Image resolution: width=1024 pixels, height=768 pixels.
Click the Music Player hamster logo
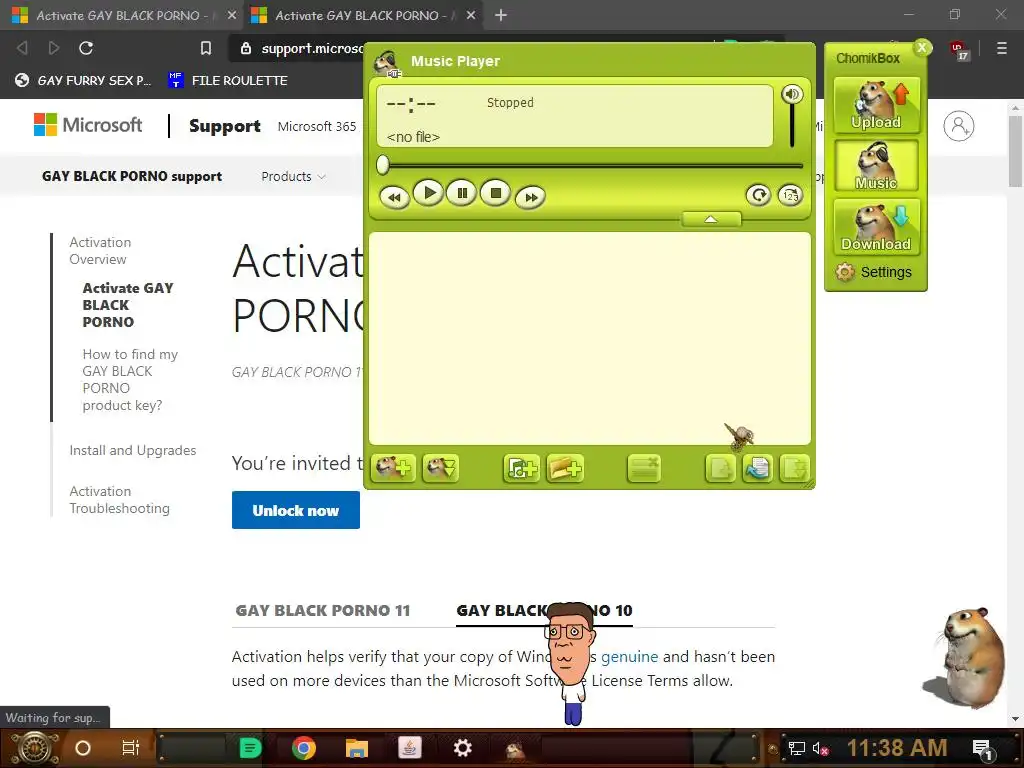pos(387,63)
